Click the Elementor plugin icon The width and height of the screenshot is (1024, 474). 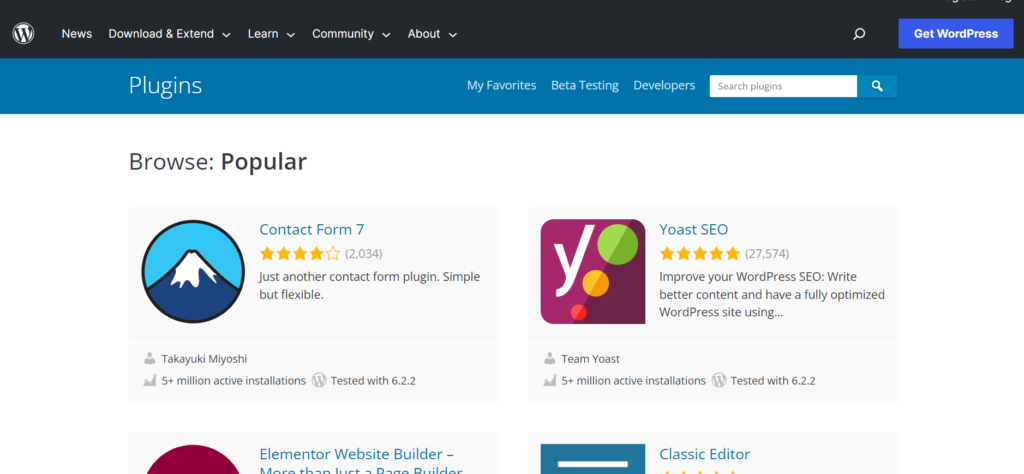point(193,460)
